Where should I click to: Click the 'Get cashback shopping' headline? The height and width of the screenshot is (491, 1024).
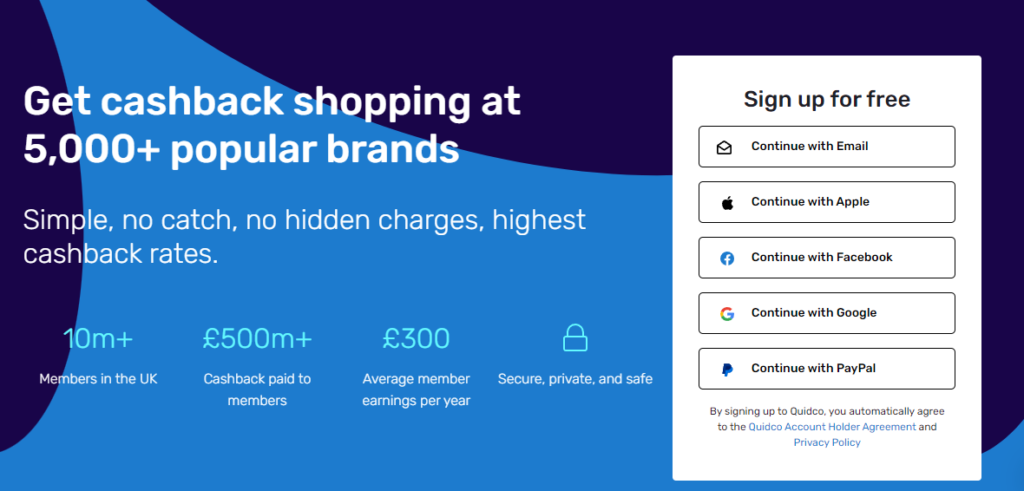tap(272, 125)
